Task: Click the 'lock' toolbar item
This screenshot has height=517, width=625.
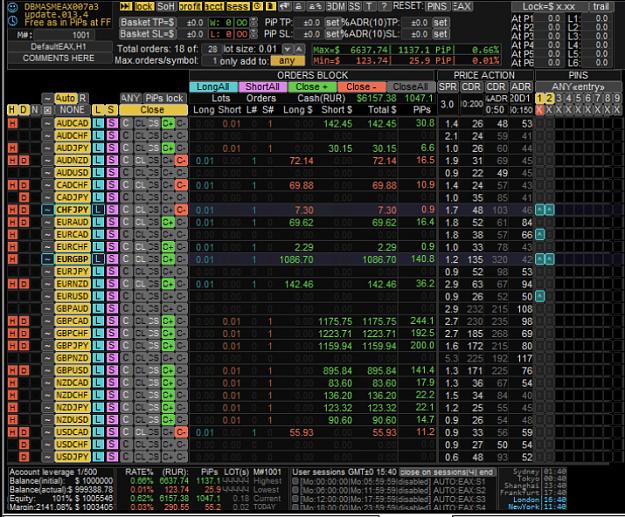Action: click(144, 6)
